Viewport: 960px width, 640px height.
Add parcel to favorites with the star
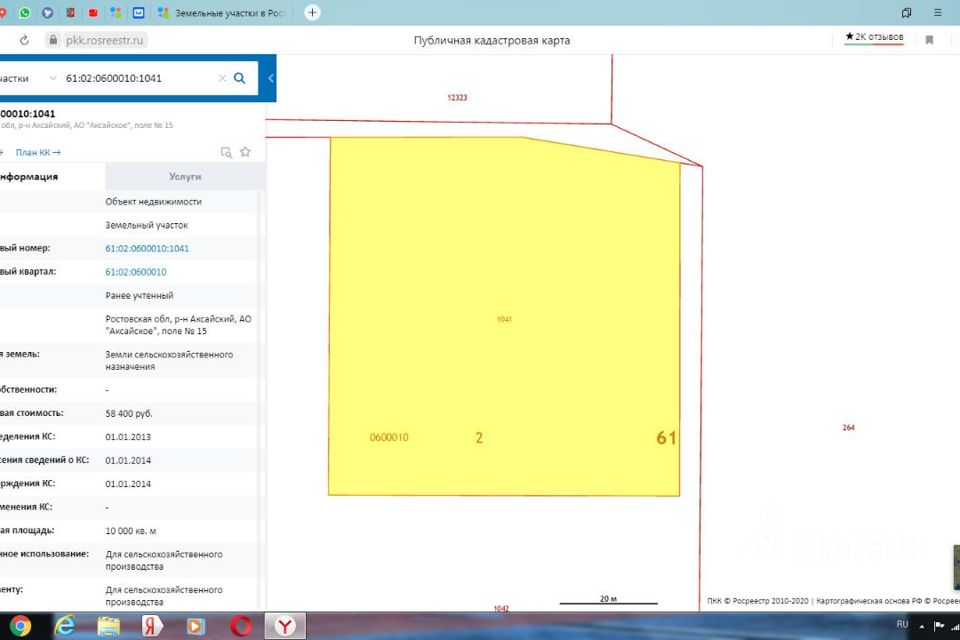[246, 151]
